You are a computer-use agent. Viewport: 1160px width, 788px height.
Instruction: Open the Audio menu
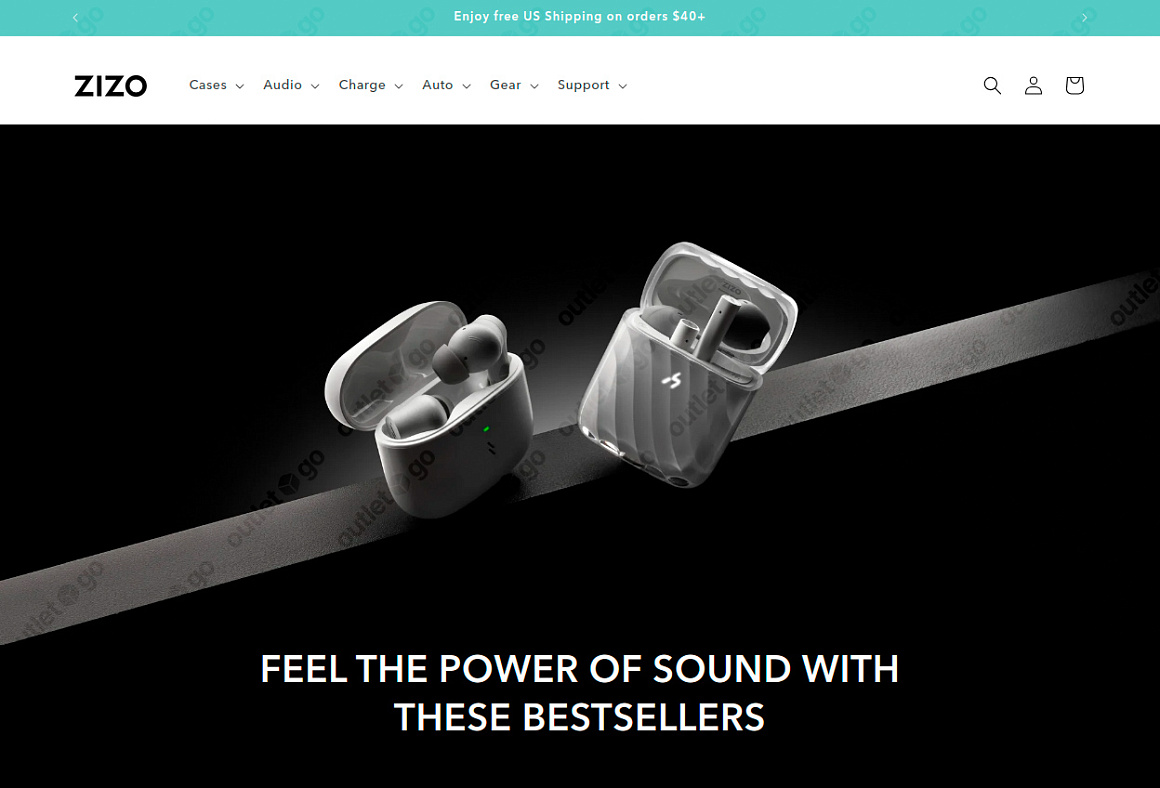click(283, 85)
